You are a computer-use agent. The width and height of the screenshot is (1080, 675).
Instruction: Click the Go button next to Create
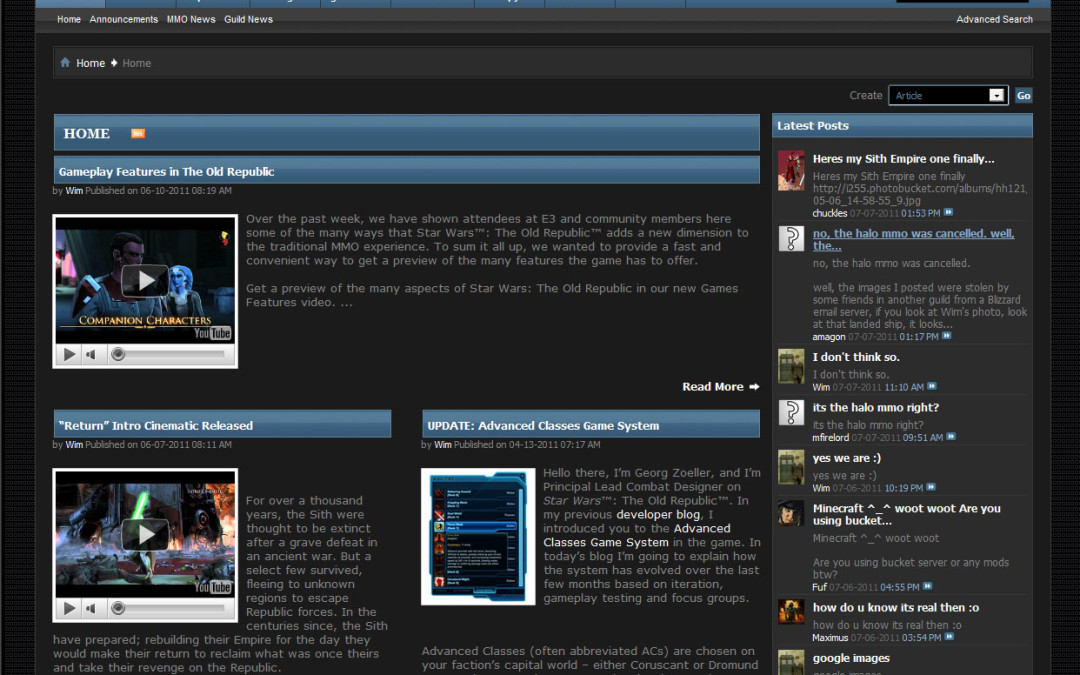pos(1024,96)
